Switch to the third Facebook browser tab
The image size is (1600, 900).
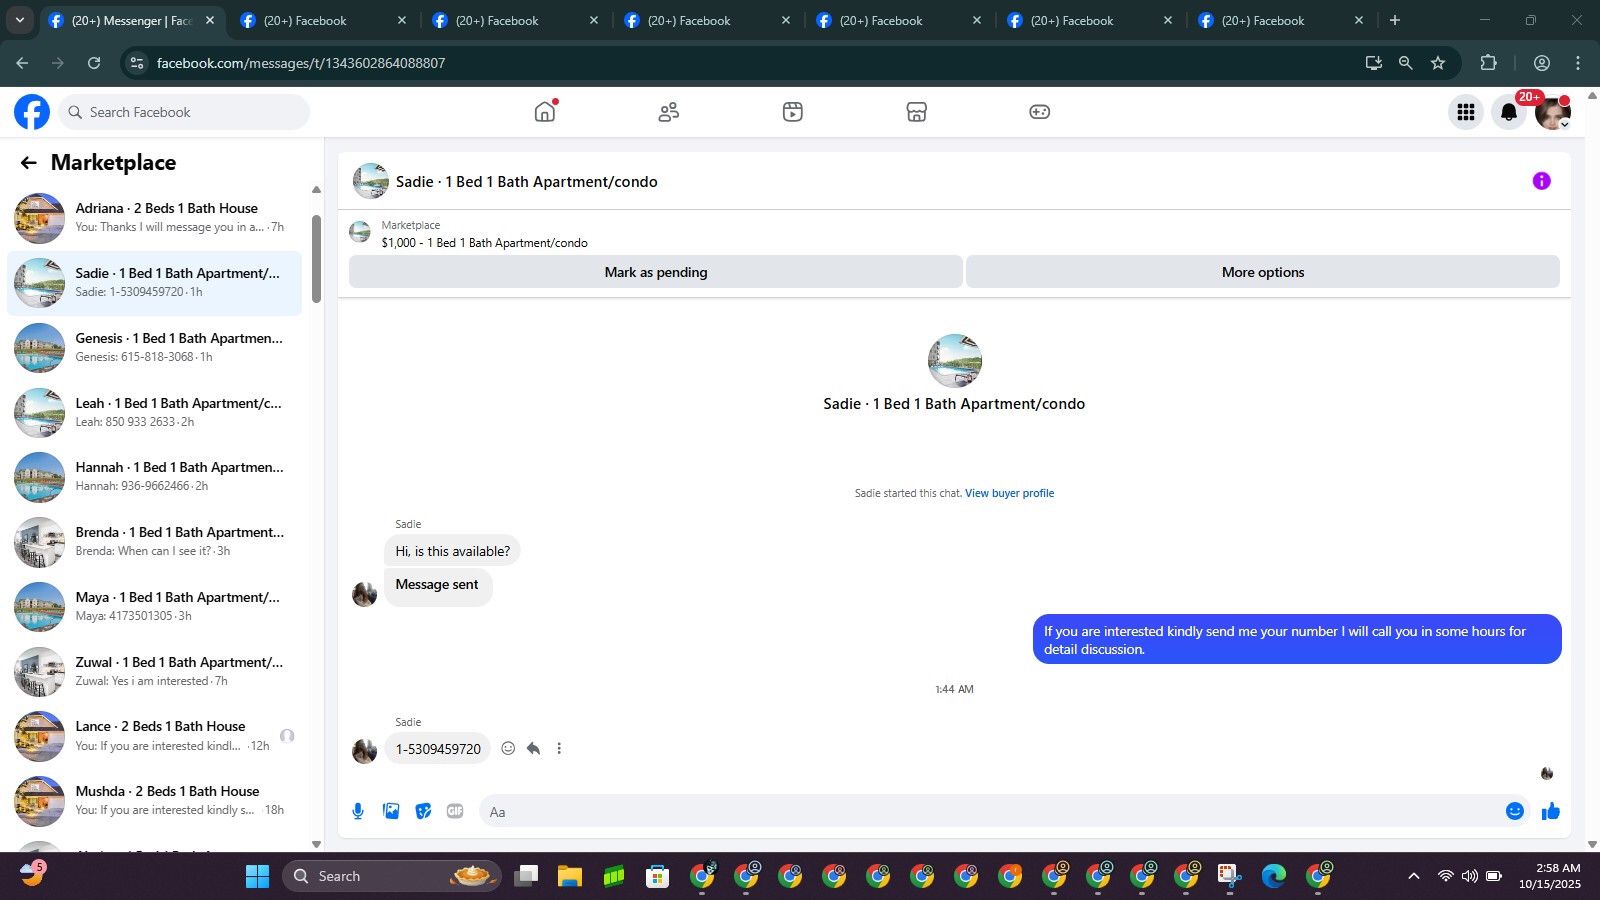515,20
